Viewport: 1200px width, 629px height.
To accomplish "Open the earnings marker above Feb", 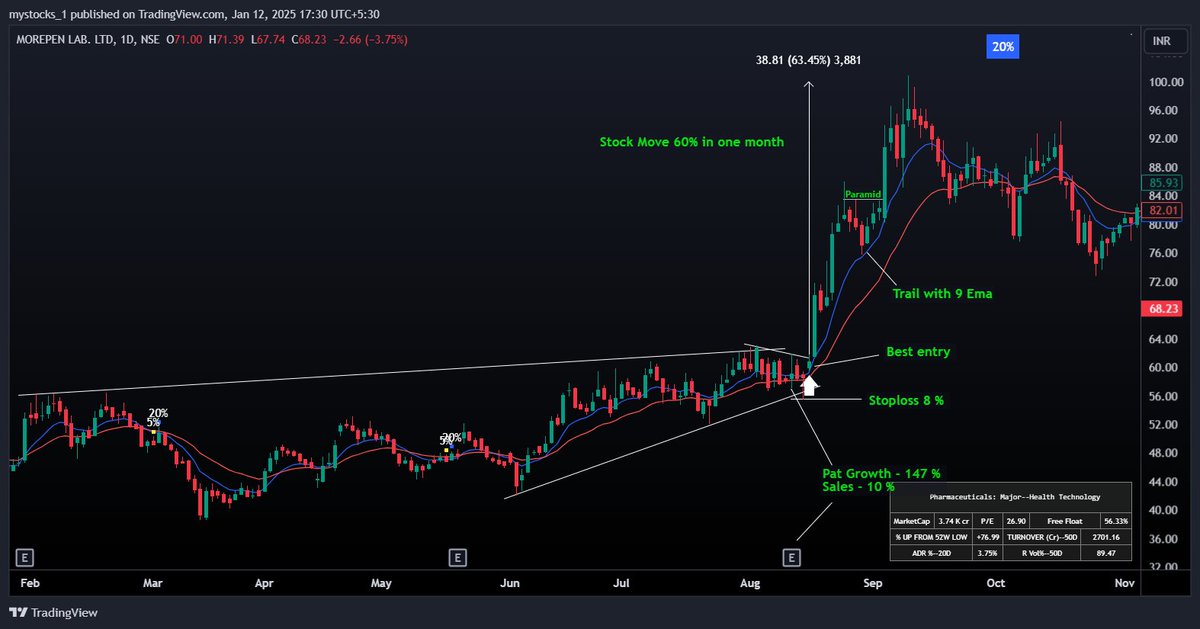I will [x=24, y=557].
